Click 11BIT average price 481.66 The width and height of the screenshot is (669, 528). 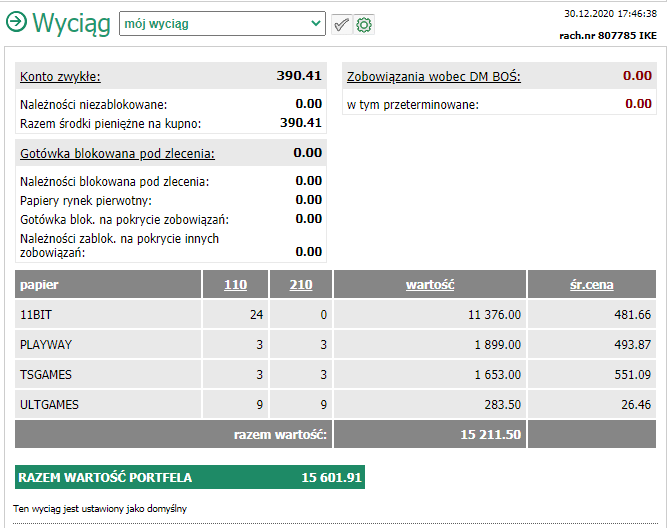(x=633, y=315)
